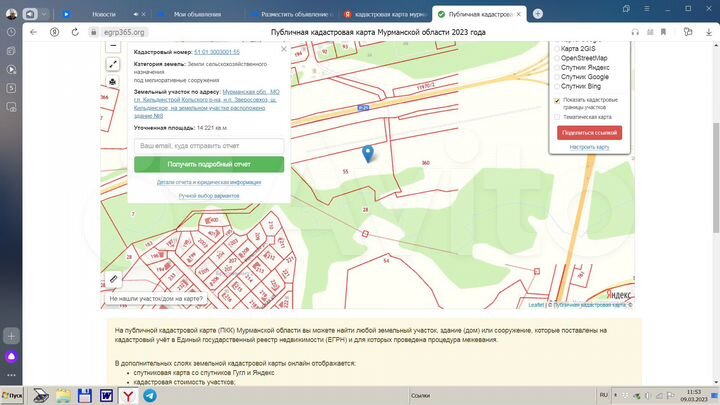Switch to the Новости tab

point(104,14)
